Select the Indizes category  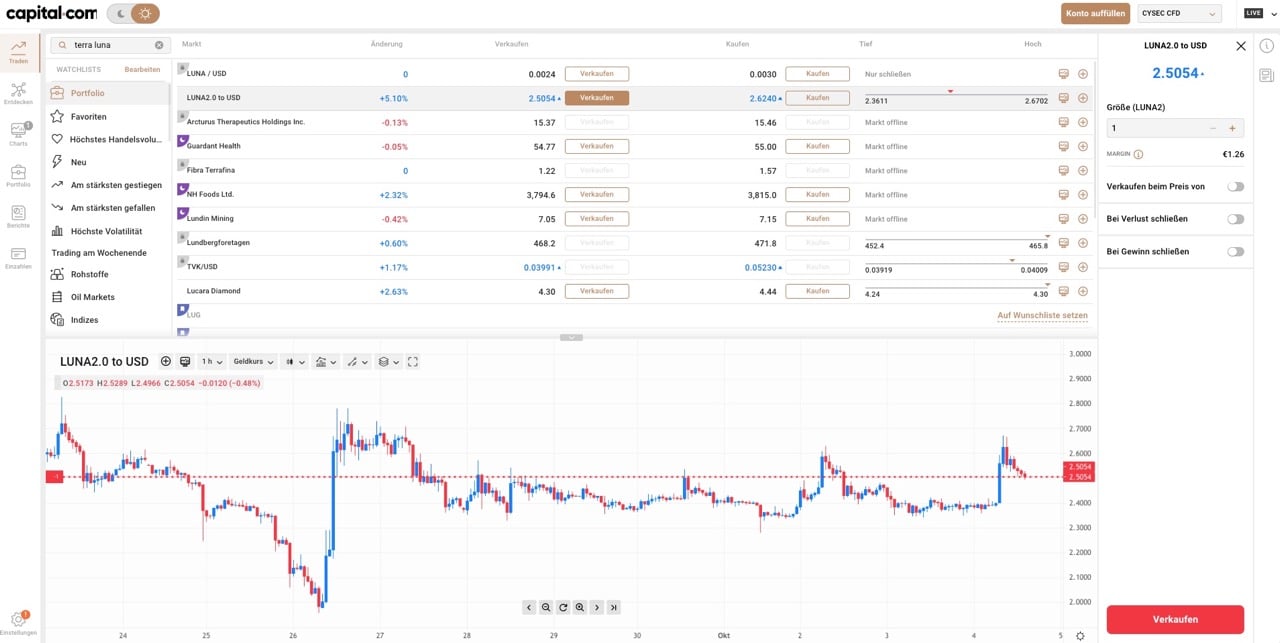(106, 320)
